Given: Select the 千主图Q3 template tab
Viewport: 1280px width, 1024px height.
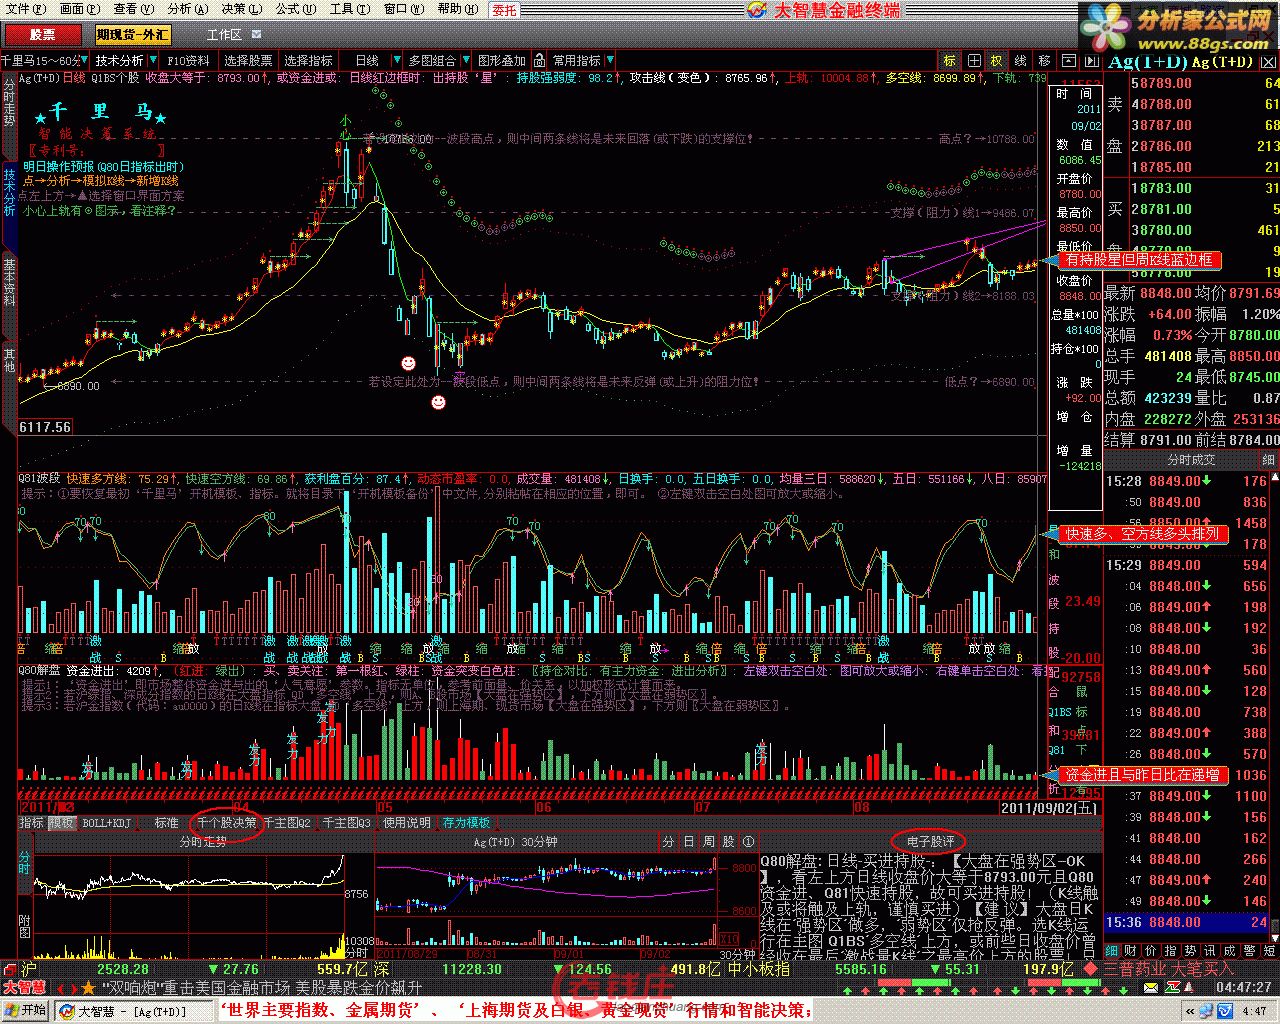Looking at the screenshot, I should 347,823.
